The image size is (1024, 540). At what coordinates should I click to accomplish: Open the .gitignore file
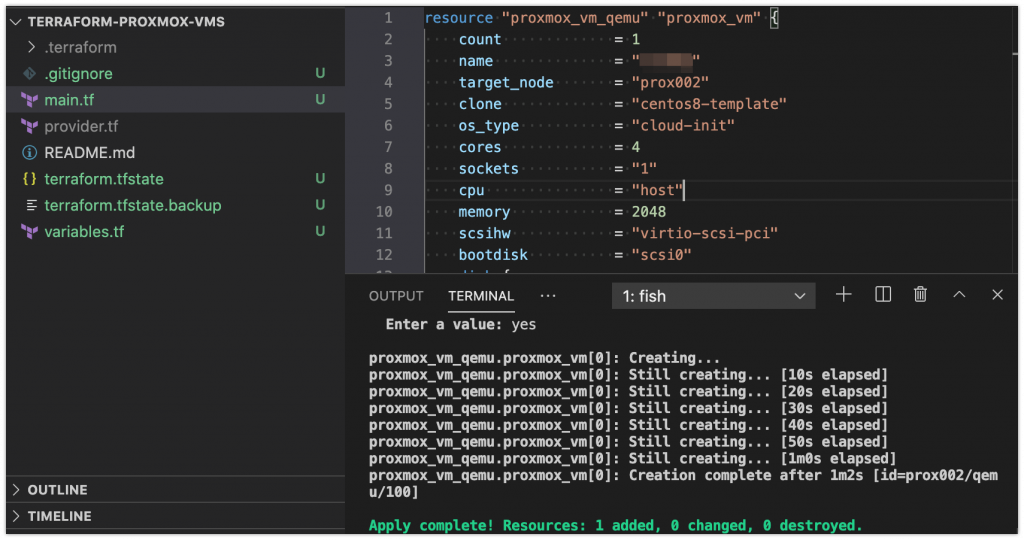pos(78,74)
